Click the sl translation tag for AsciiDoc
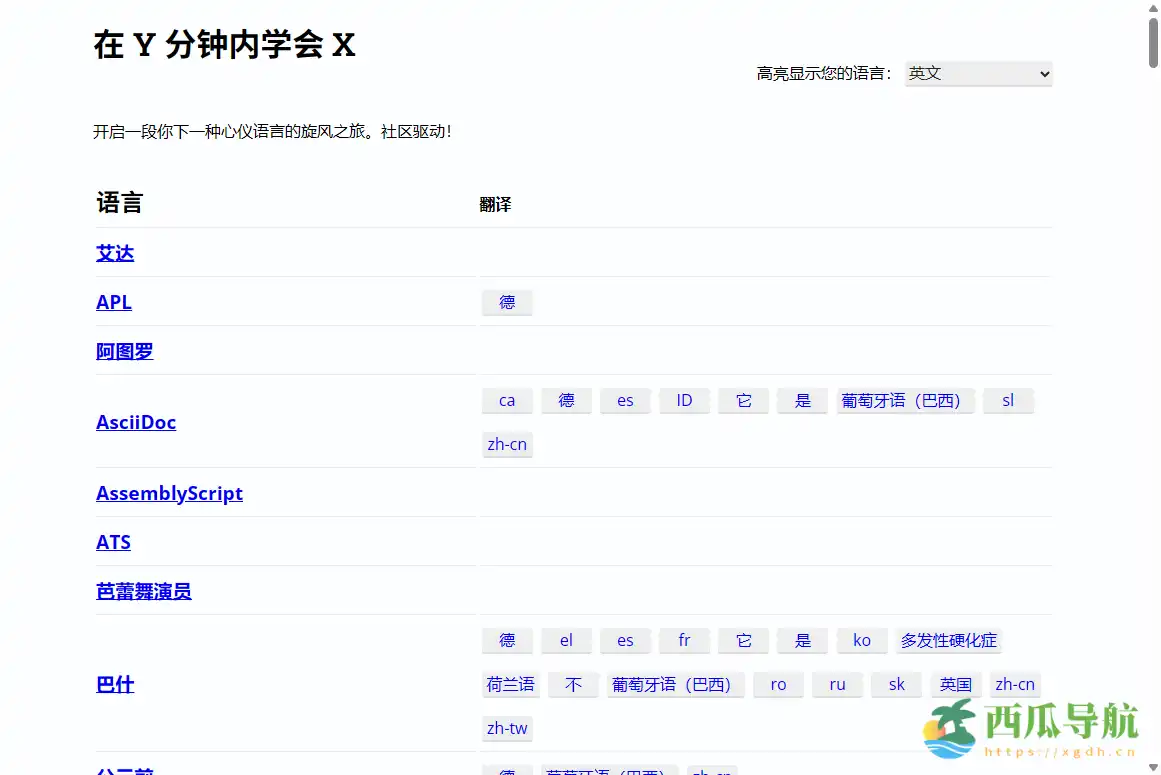This screenshot has width=1161, height=775. 1008,400
